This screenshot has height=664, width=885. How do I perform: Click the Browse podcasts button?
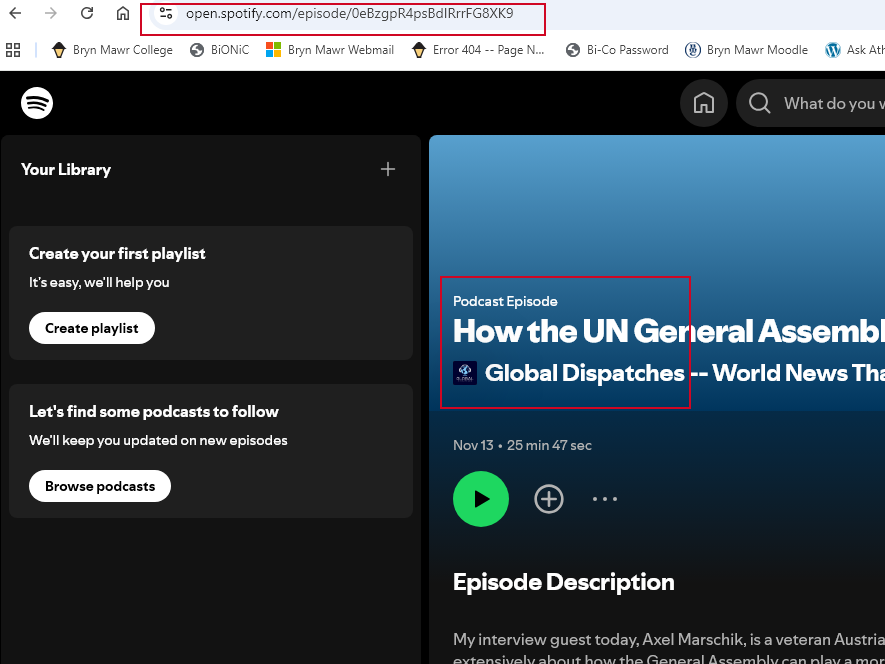pyautogui.click(x=100, y=486)
